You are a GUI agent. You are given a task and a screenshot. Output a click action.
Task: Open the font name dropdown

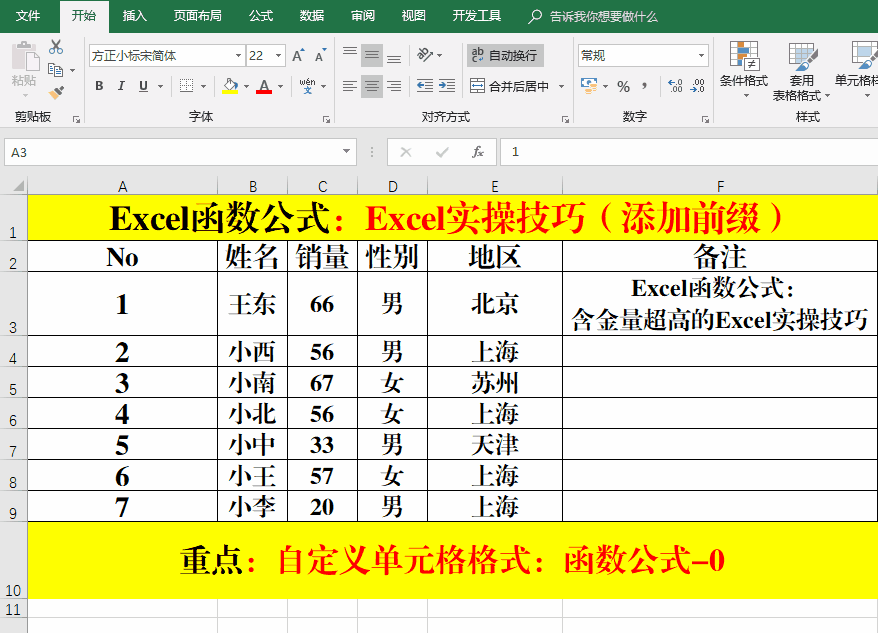click(x=238, y=56)
